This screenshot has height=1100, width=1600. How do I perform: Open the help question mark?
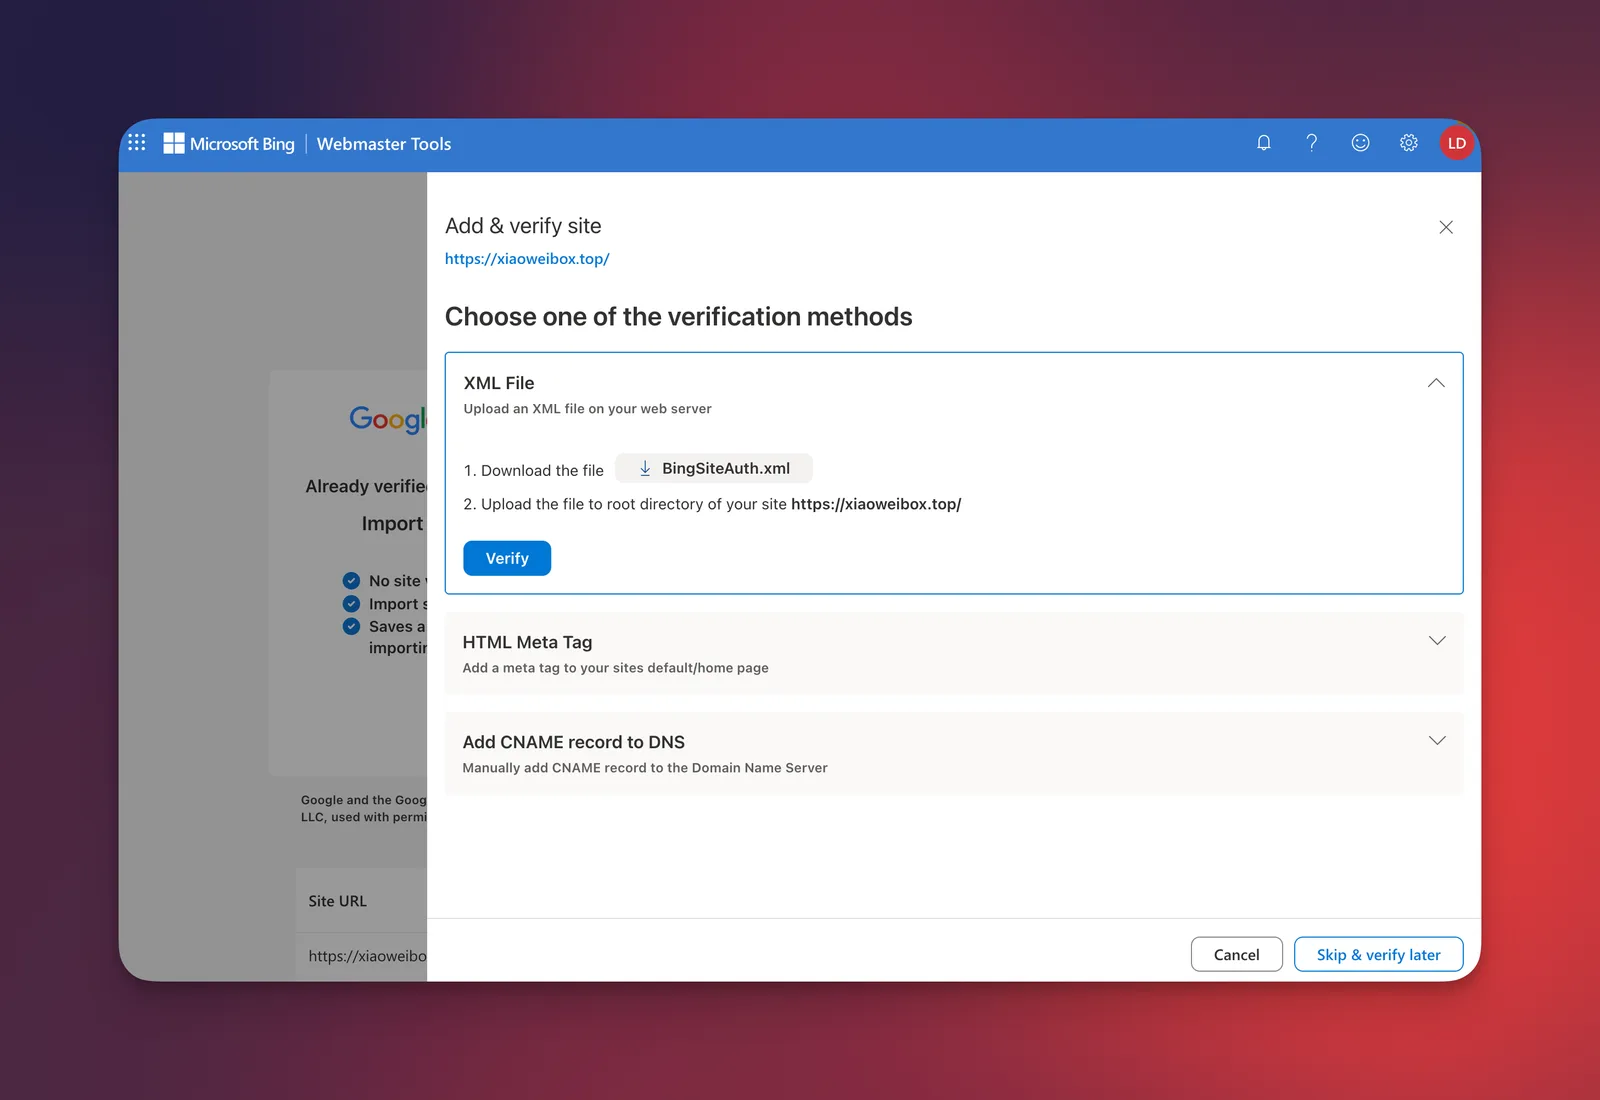(1312, 143)
